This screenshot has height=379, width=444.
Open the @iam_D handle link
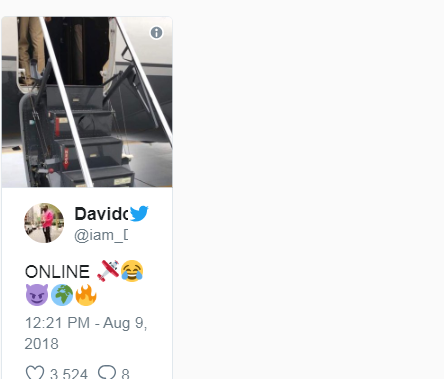click(101, 235)
